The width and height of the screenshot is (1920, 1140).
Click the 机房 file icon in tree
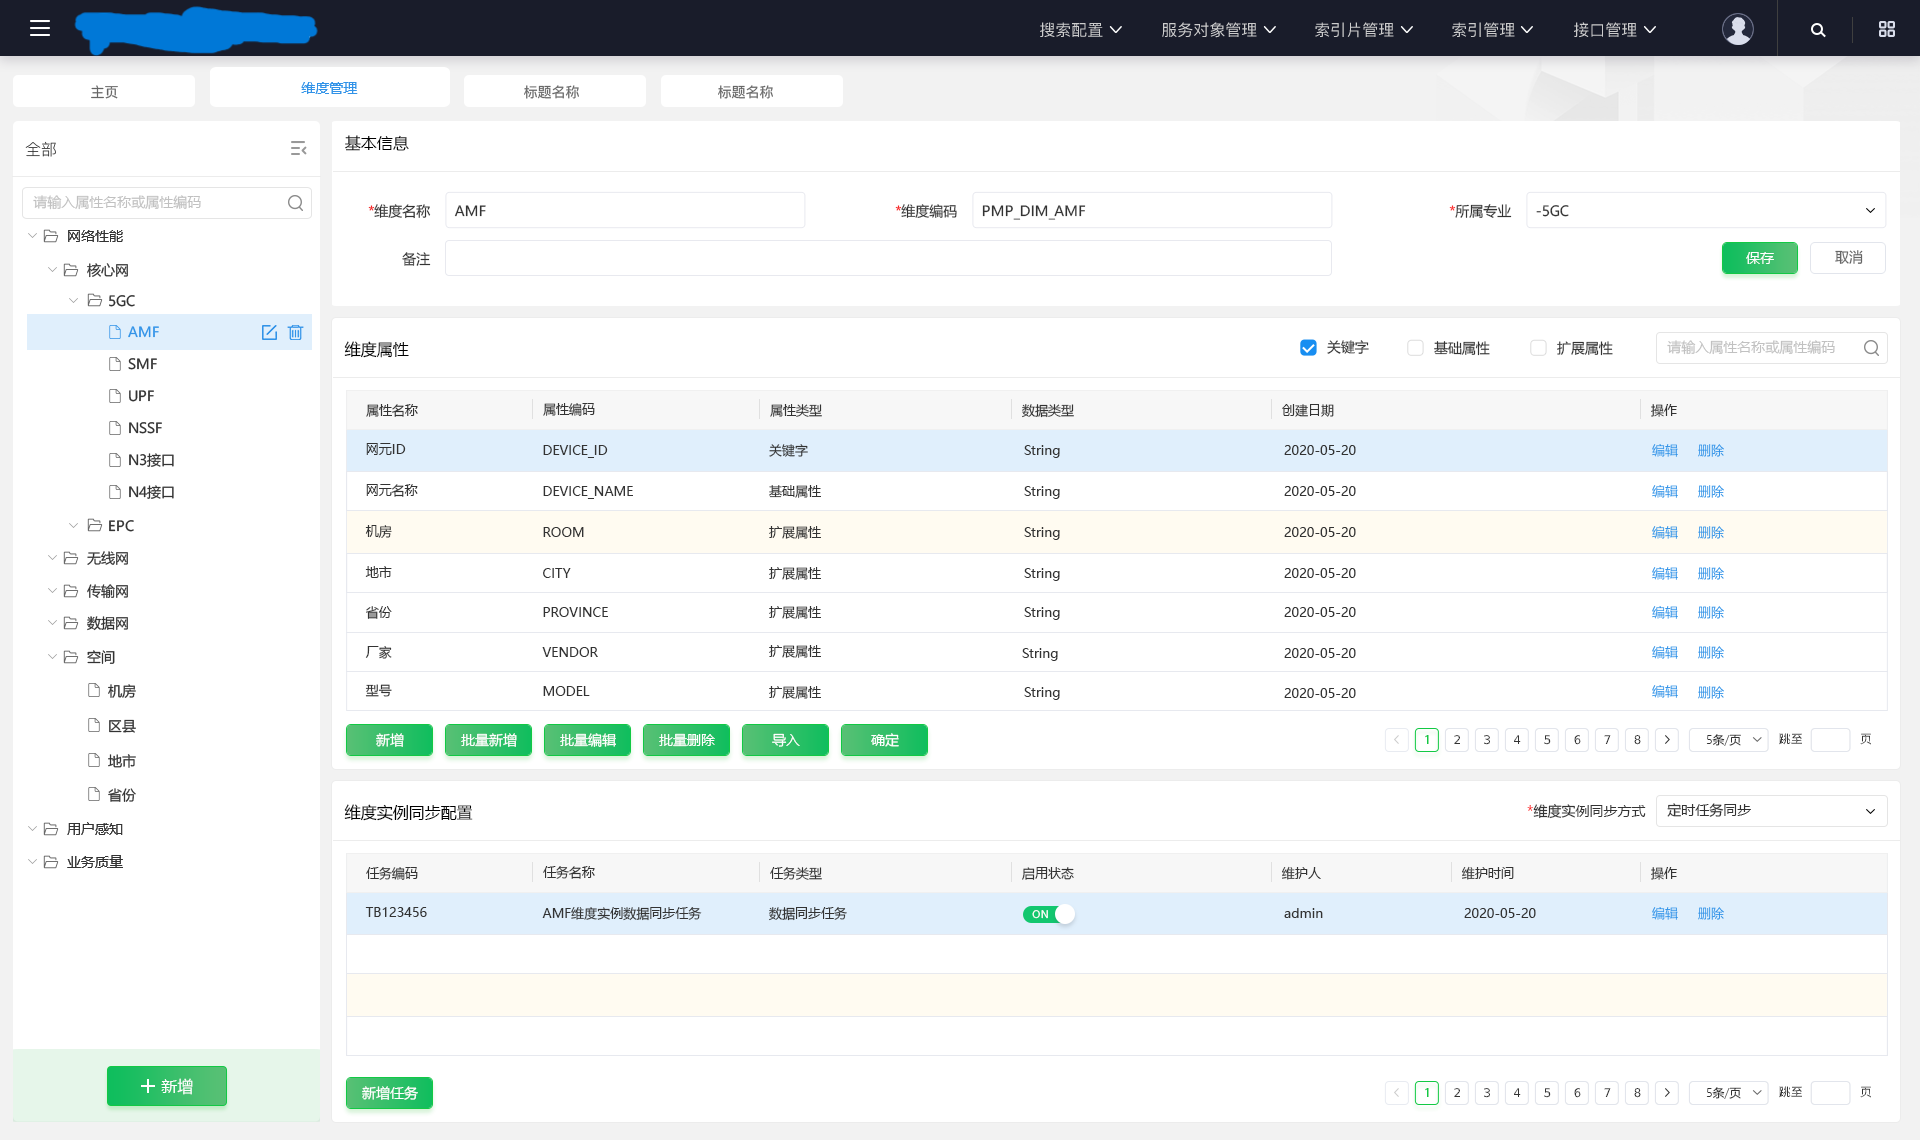click(x=94, y=690)
